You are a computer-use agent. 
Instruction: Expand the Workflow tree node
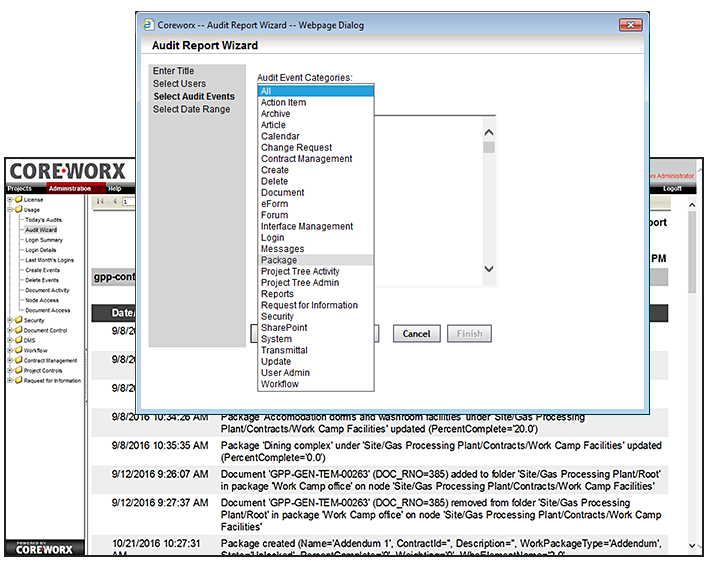(9, 350)
